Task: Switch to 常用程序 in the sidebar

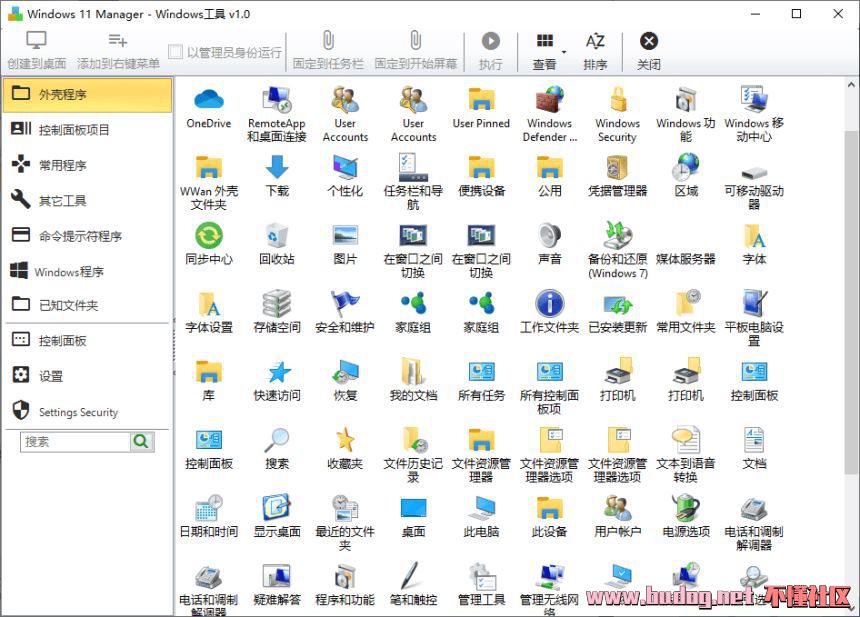Action: (x=88, y=165)
